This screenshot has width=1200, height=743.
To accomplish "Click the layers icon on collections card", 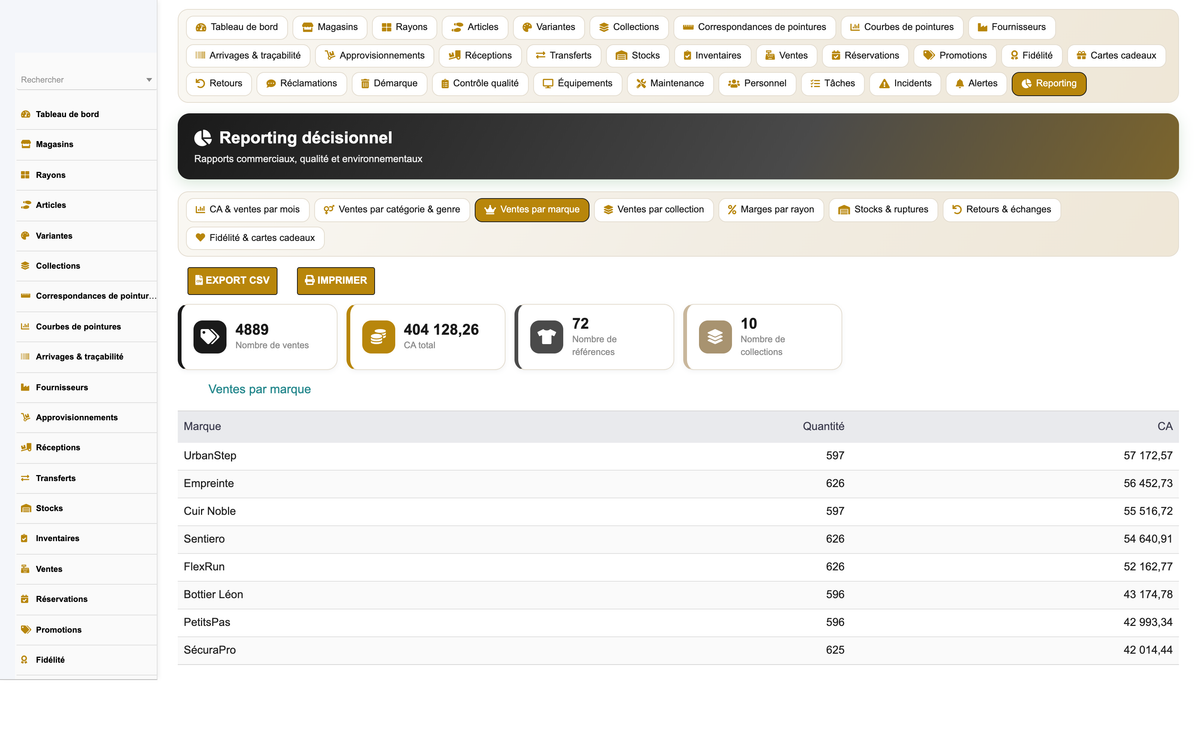I will click(x=715, y=337).
